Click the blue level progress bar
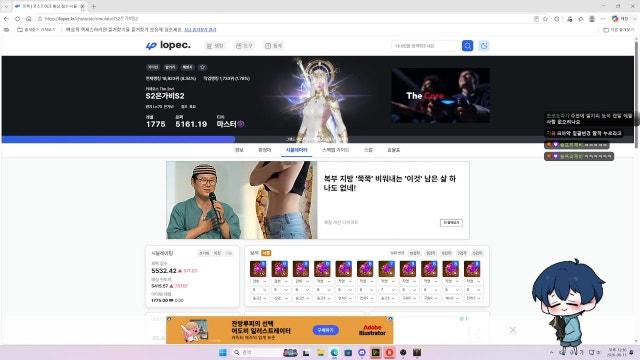 pos(118,139)
